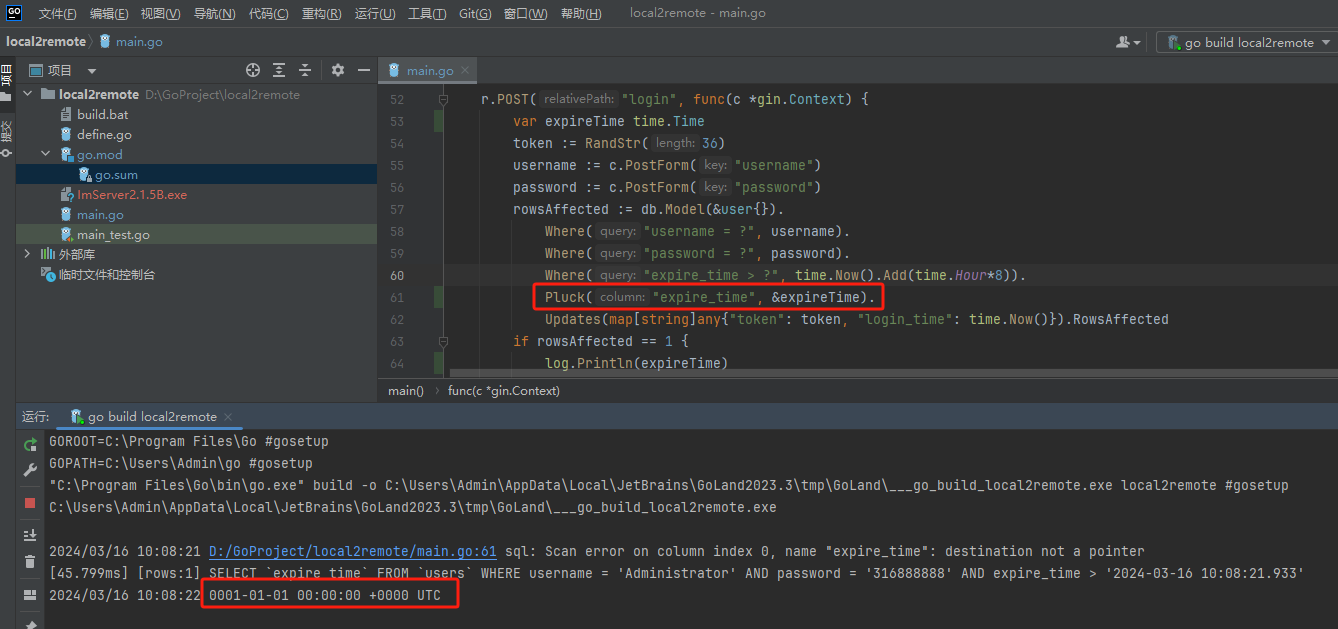
Task: Open the 项目 view selector dropdown
Action: [x=92, y=70]
